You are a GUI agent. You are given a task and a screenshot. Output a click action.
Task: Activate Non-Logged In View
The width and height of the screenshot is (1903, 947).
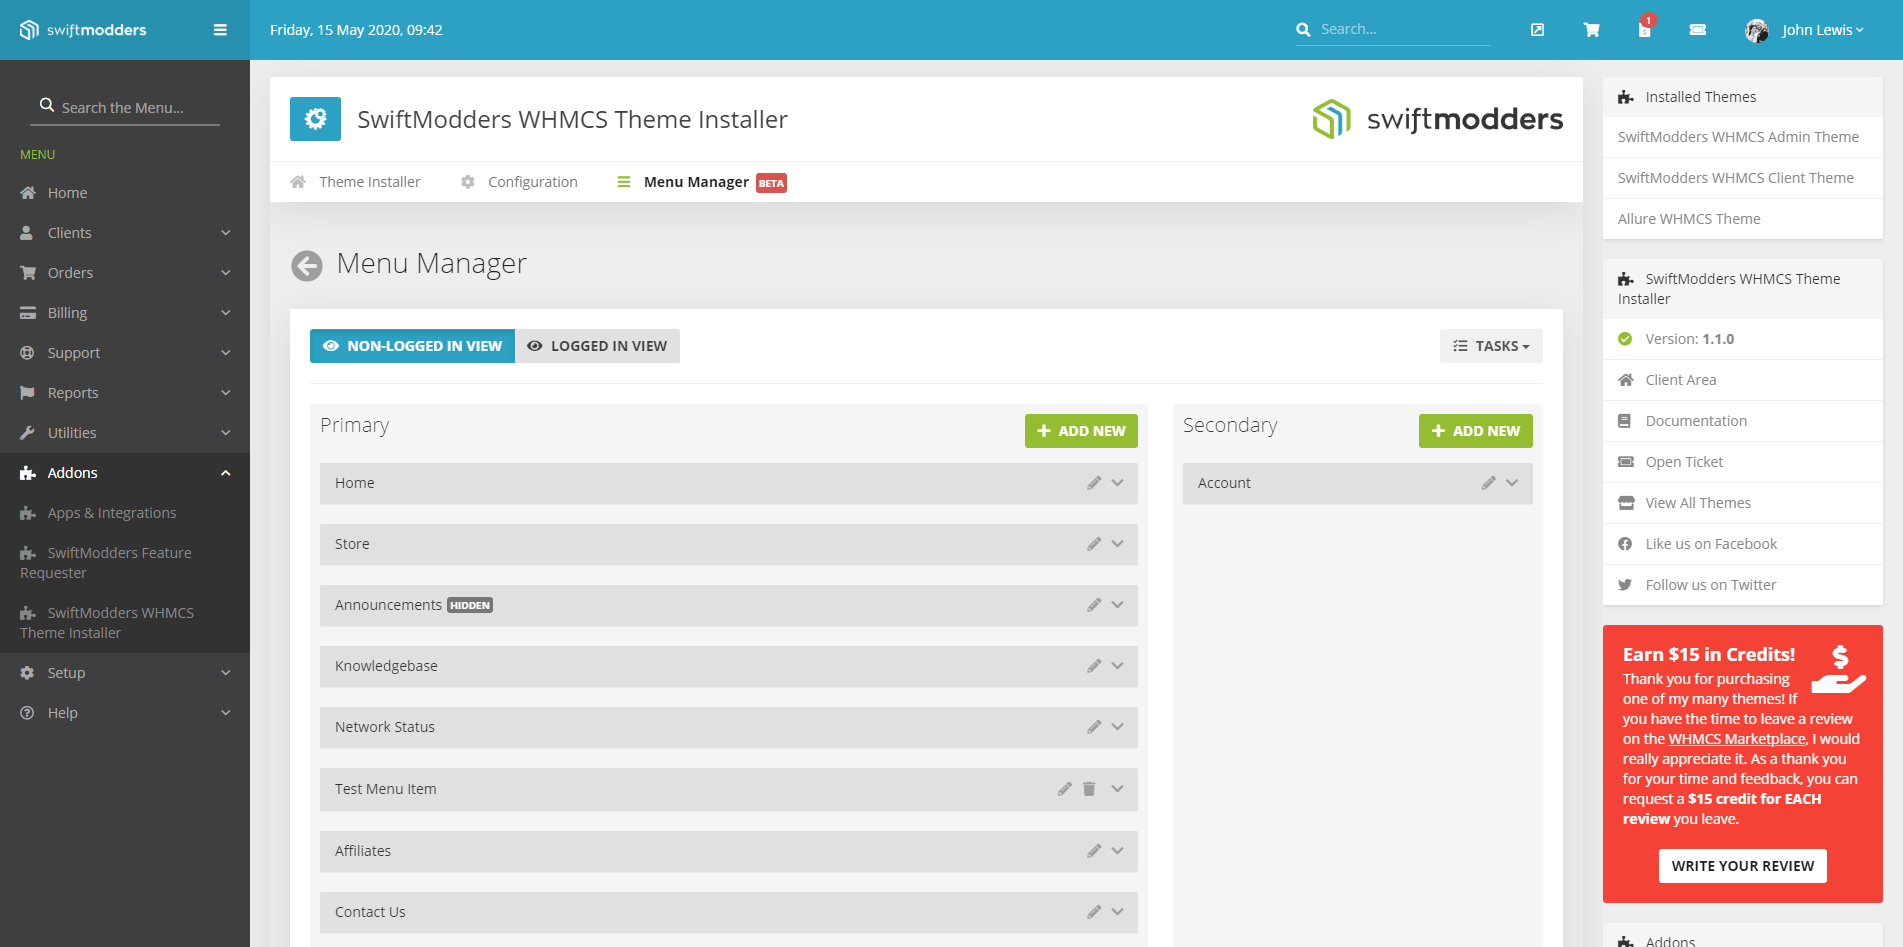(x=411, y=345)
